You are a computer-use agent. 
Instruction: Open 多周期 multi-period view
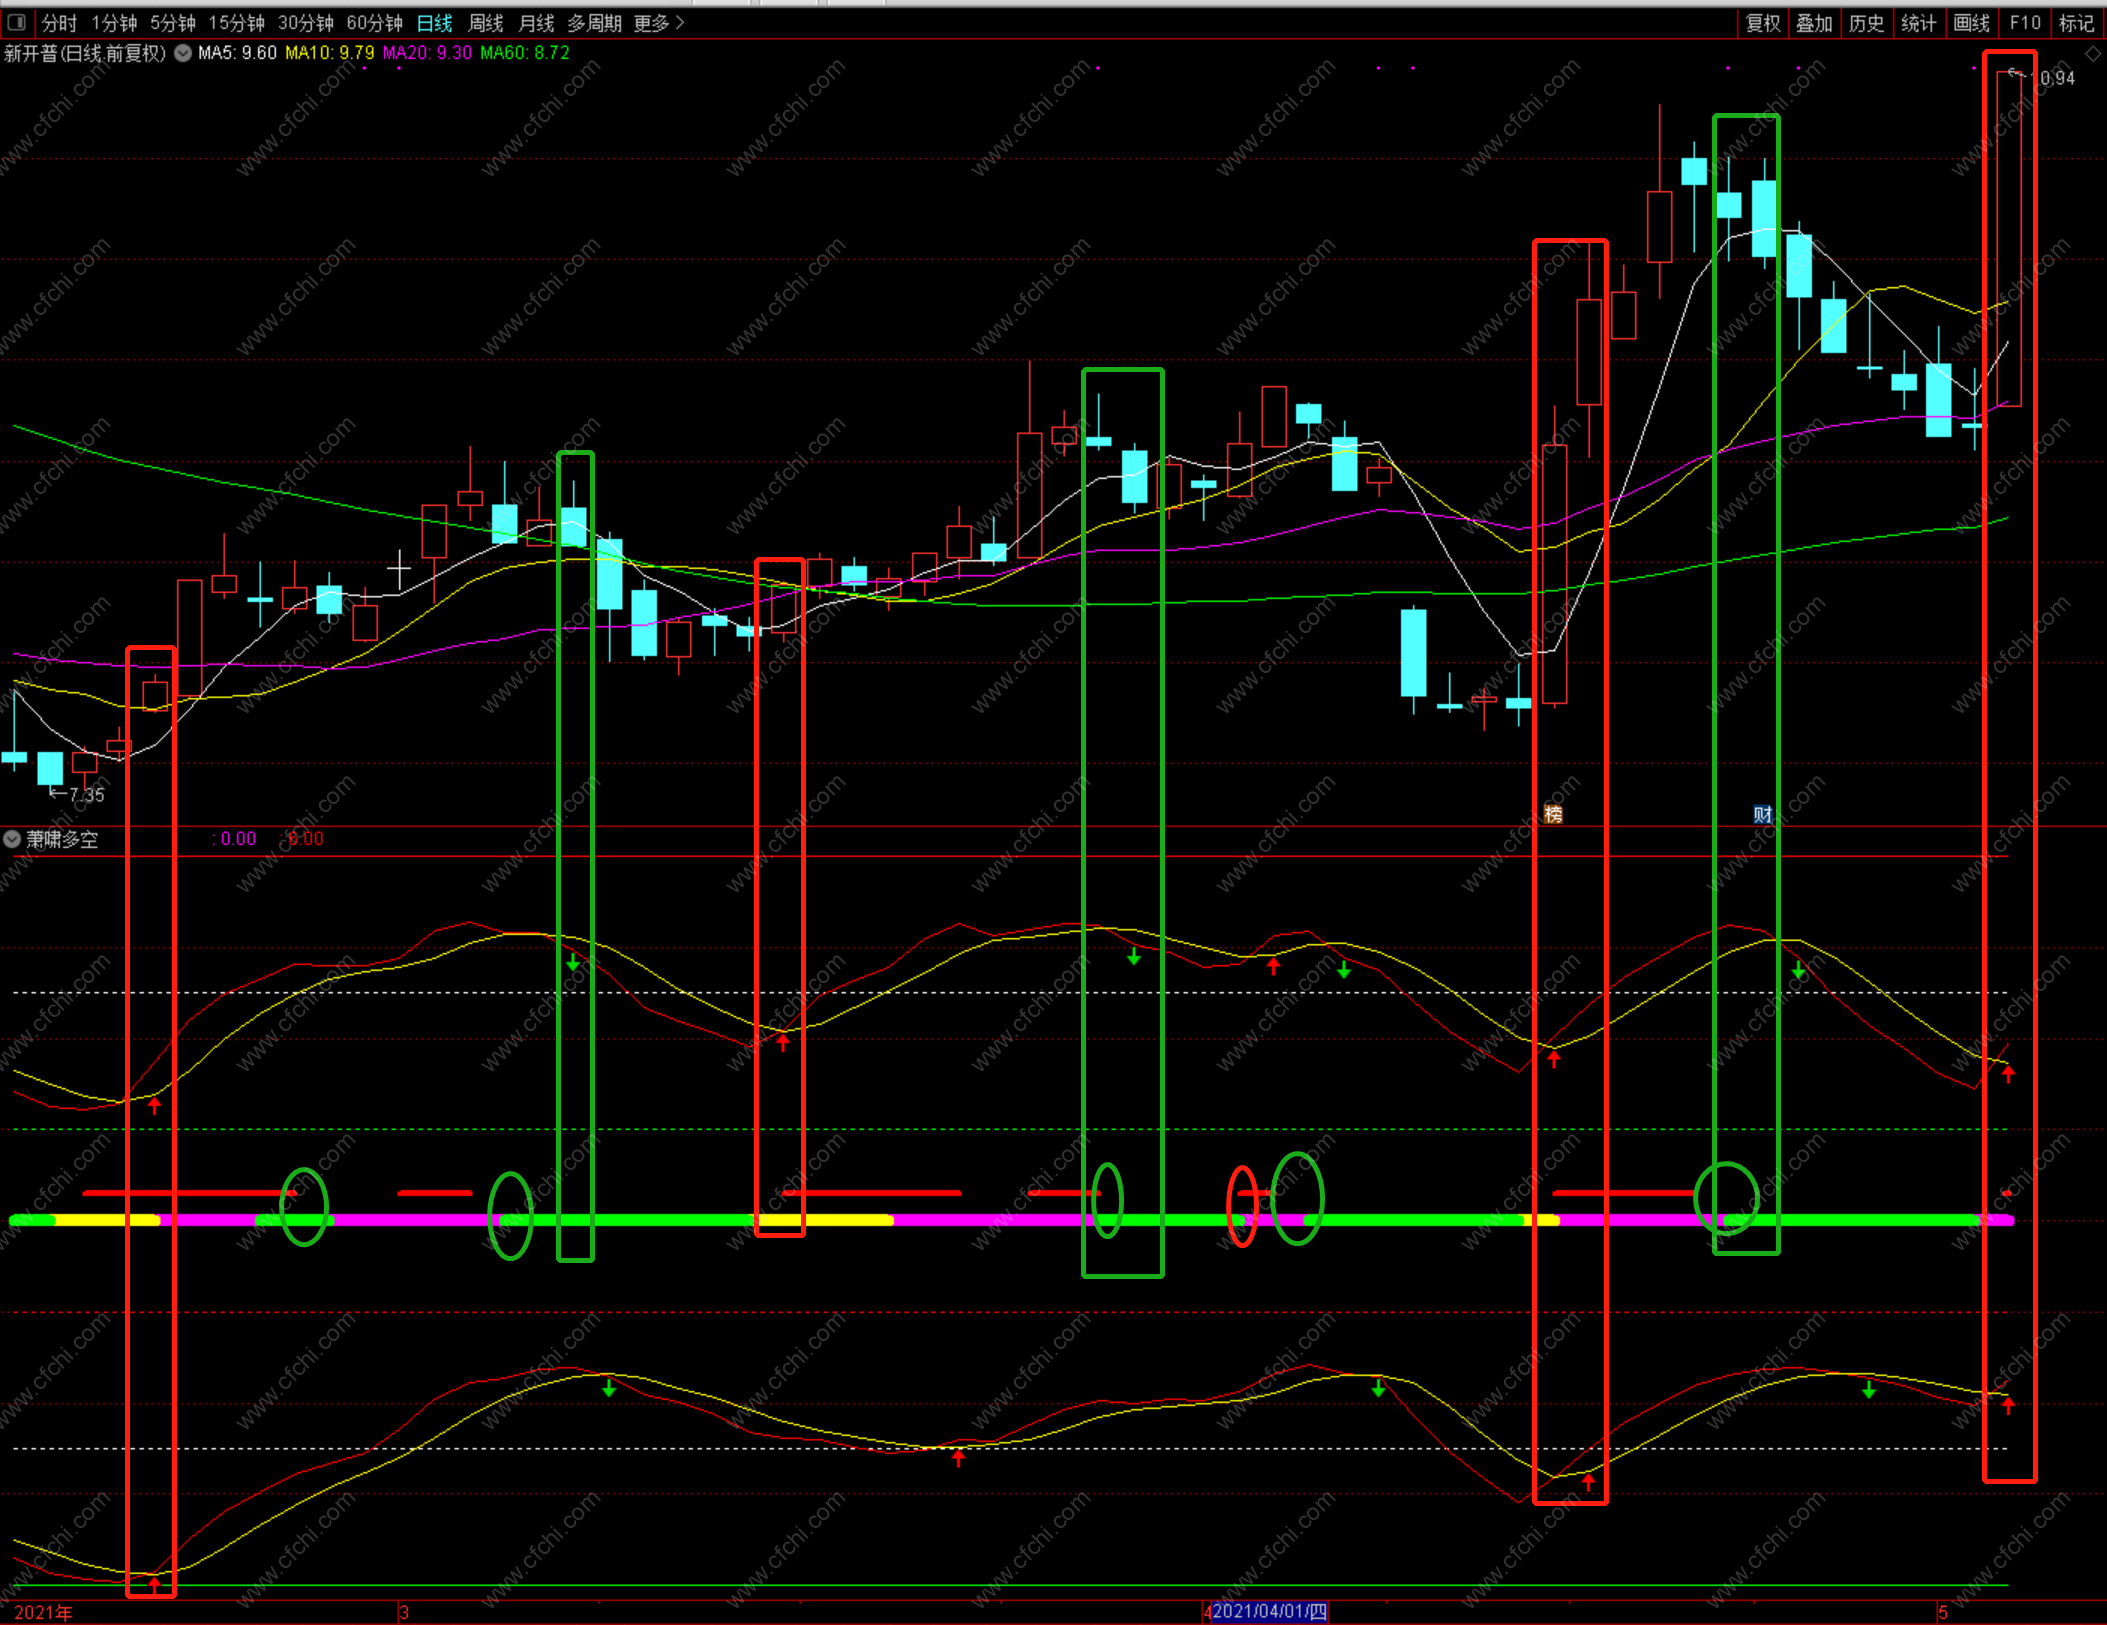coord(594,23)
